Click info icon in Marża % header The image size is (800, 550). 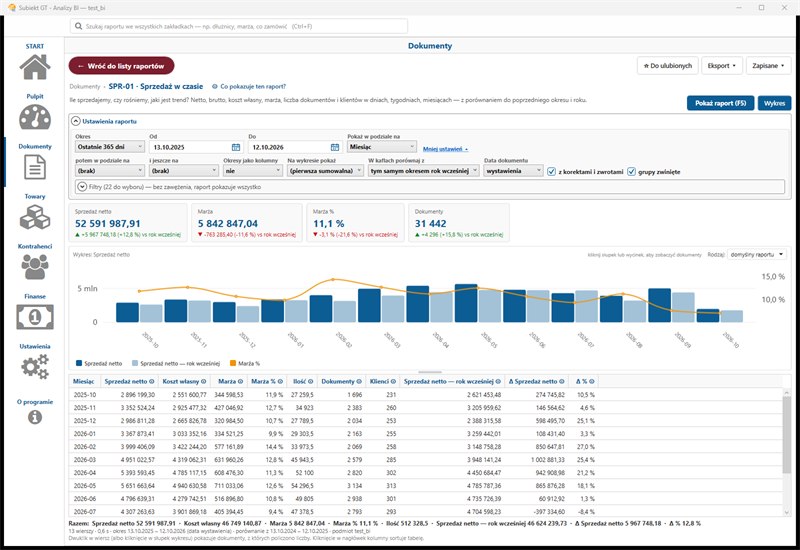click(x=280, y=381)
